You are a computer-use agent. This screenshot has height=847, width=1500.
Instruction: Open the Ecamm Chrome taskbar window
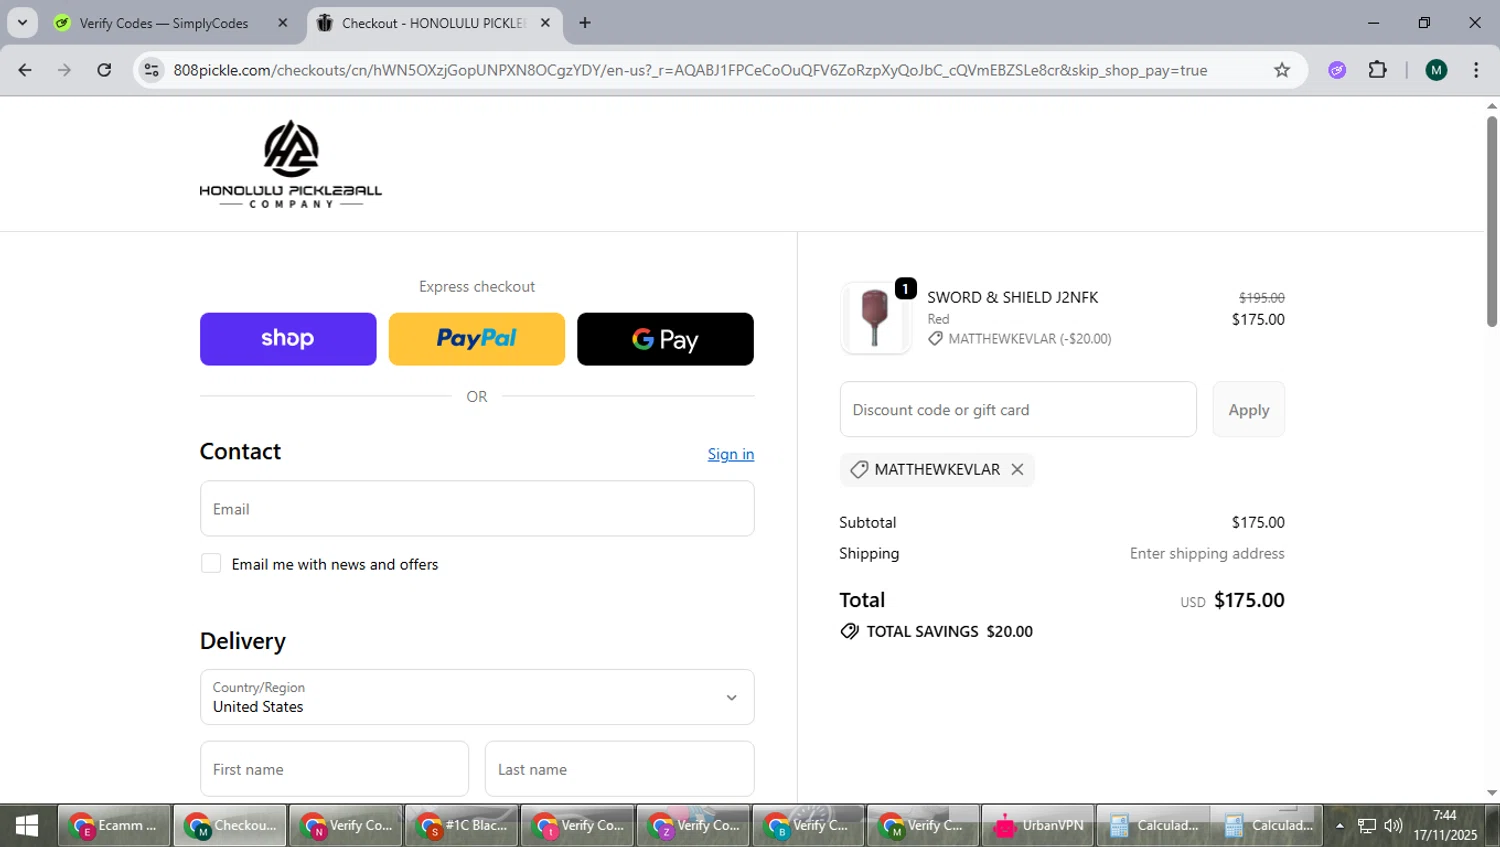click(114, 825)
